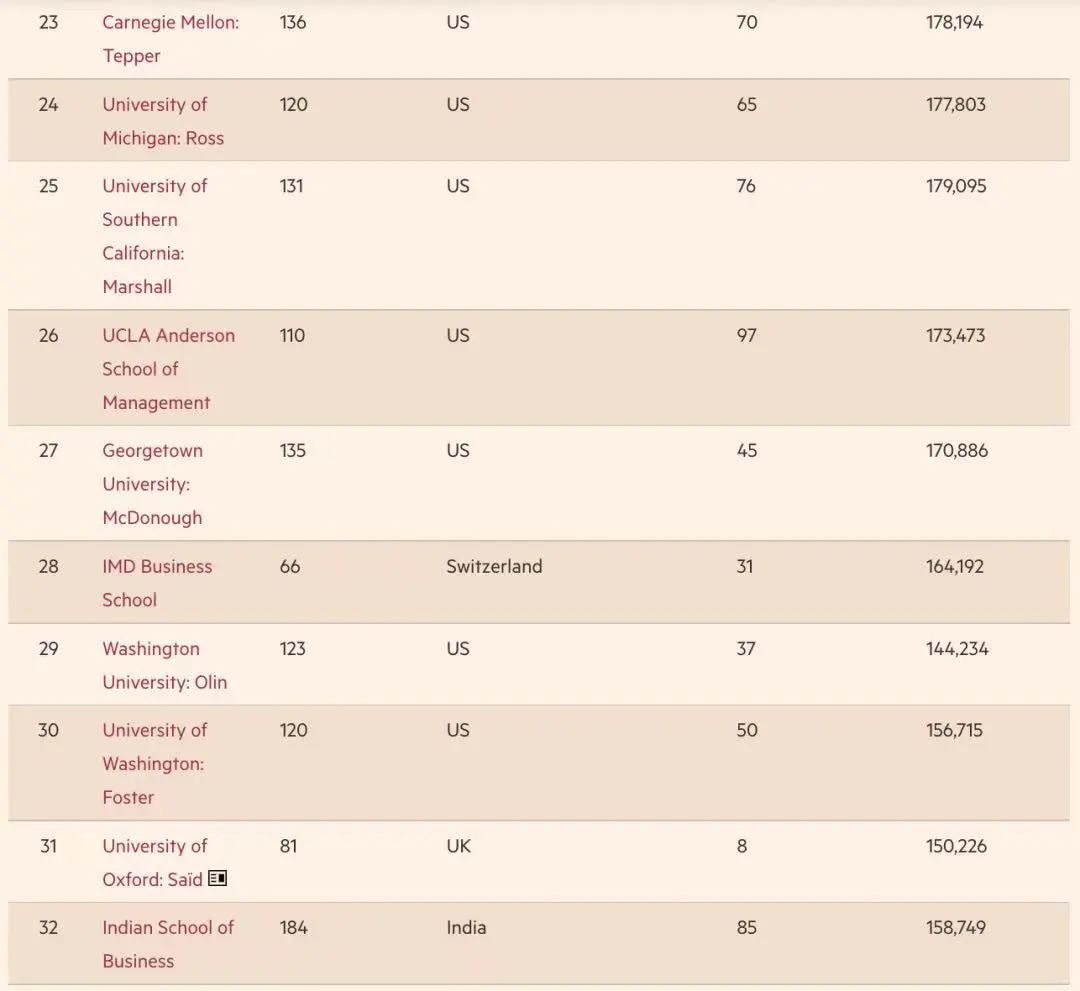Select salary figure 179,095 in Marshall row
Viewport: 1080px width, 991px height.
[x=955, y=186]
